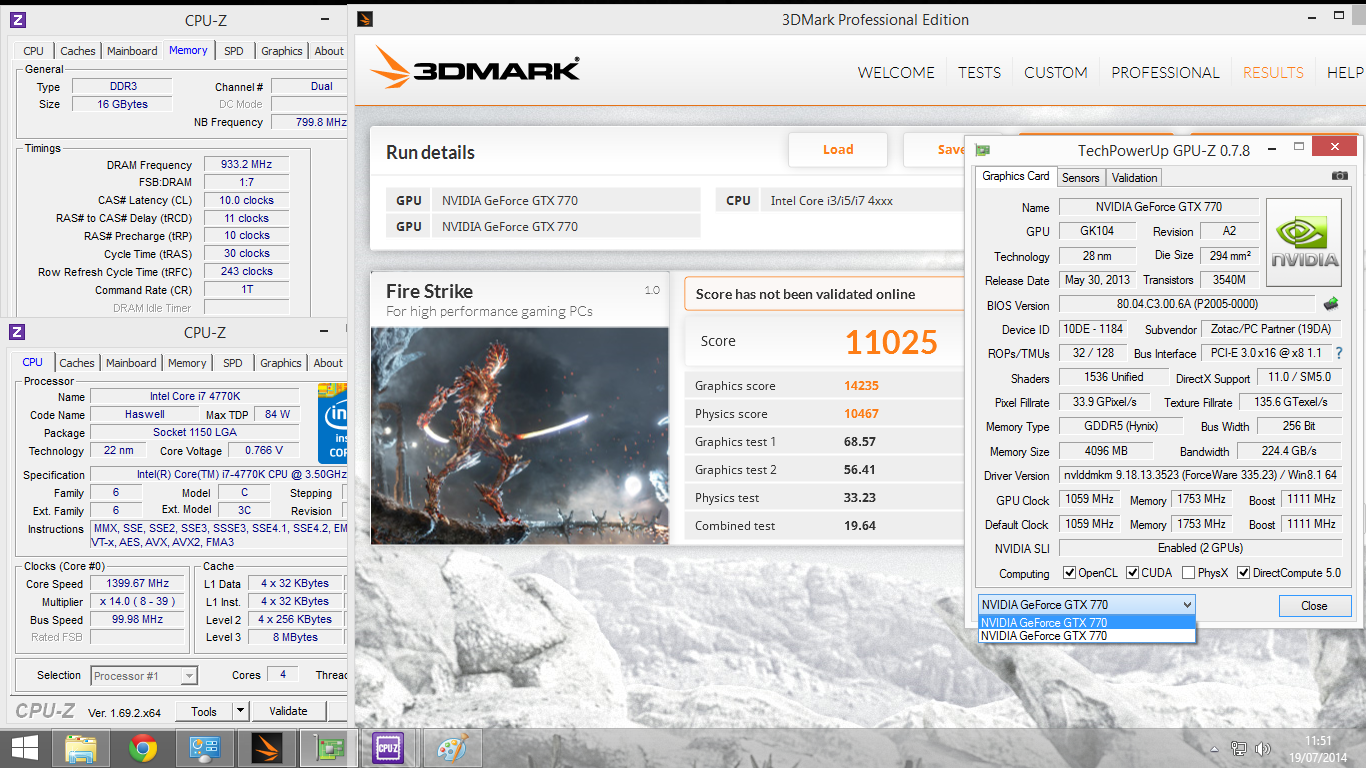Go to 3DMark WELCOME section
Viewport: 1366px width, 768px height.
(896, 72)
